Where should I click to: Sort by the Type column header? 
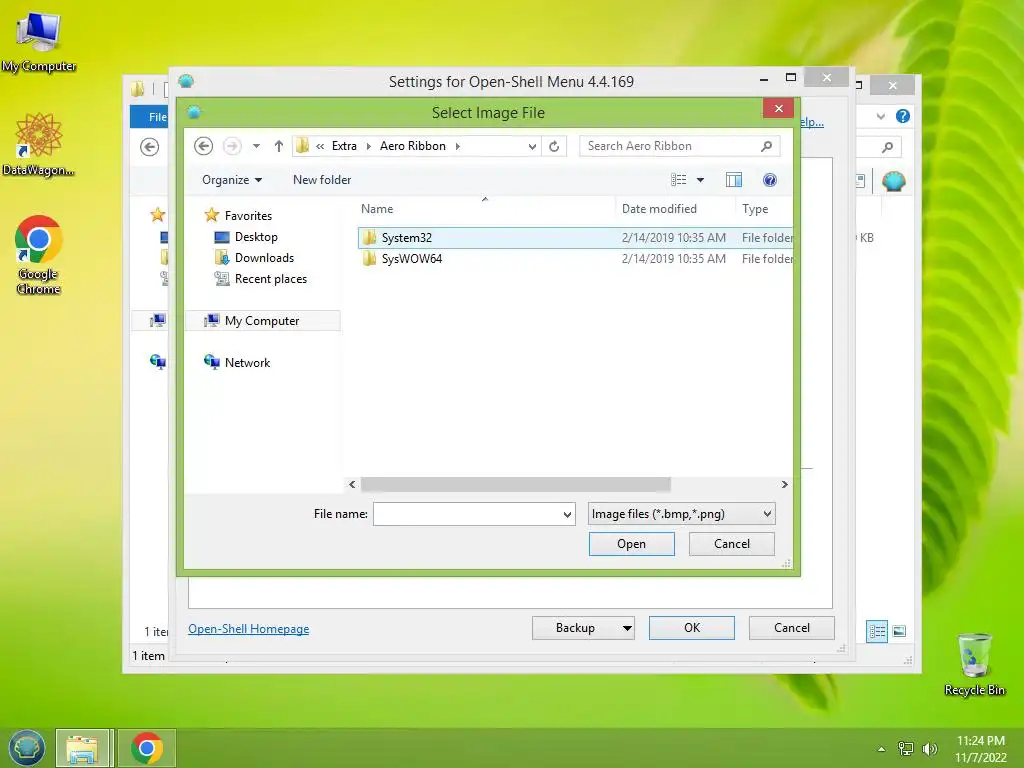(755, 209)
